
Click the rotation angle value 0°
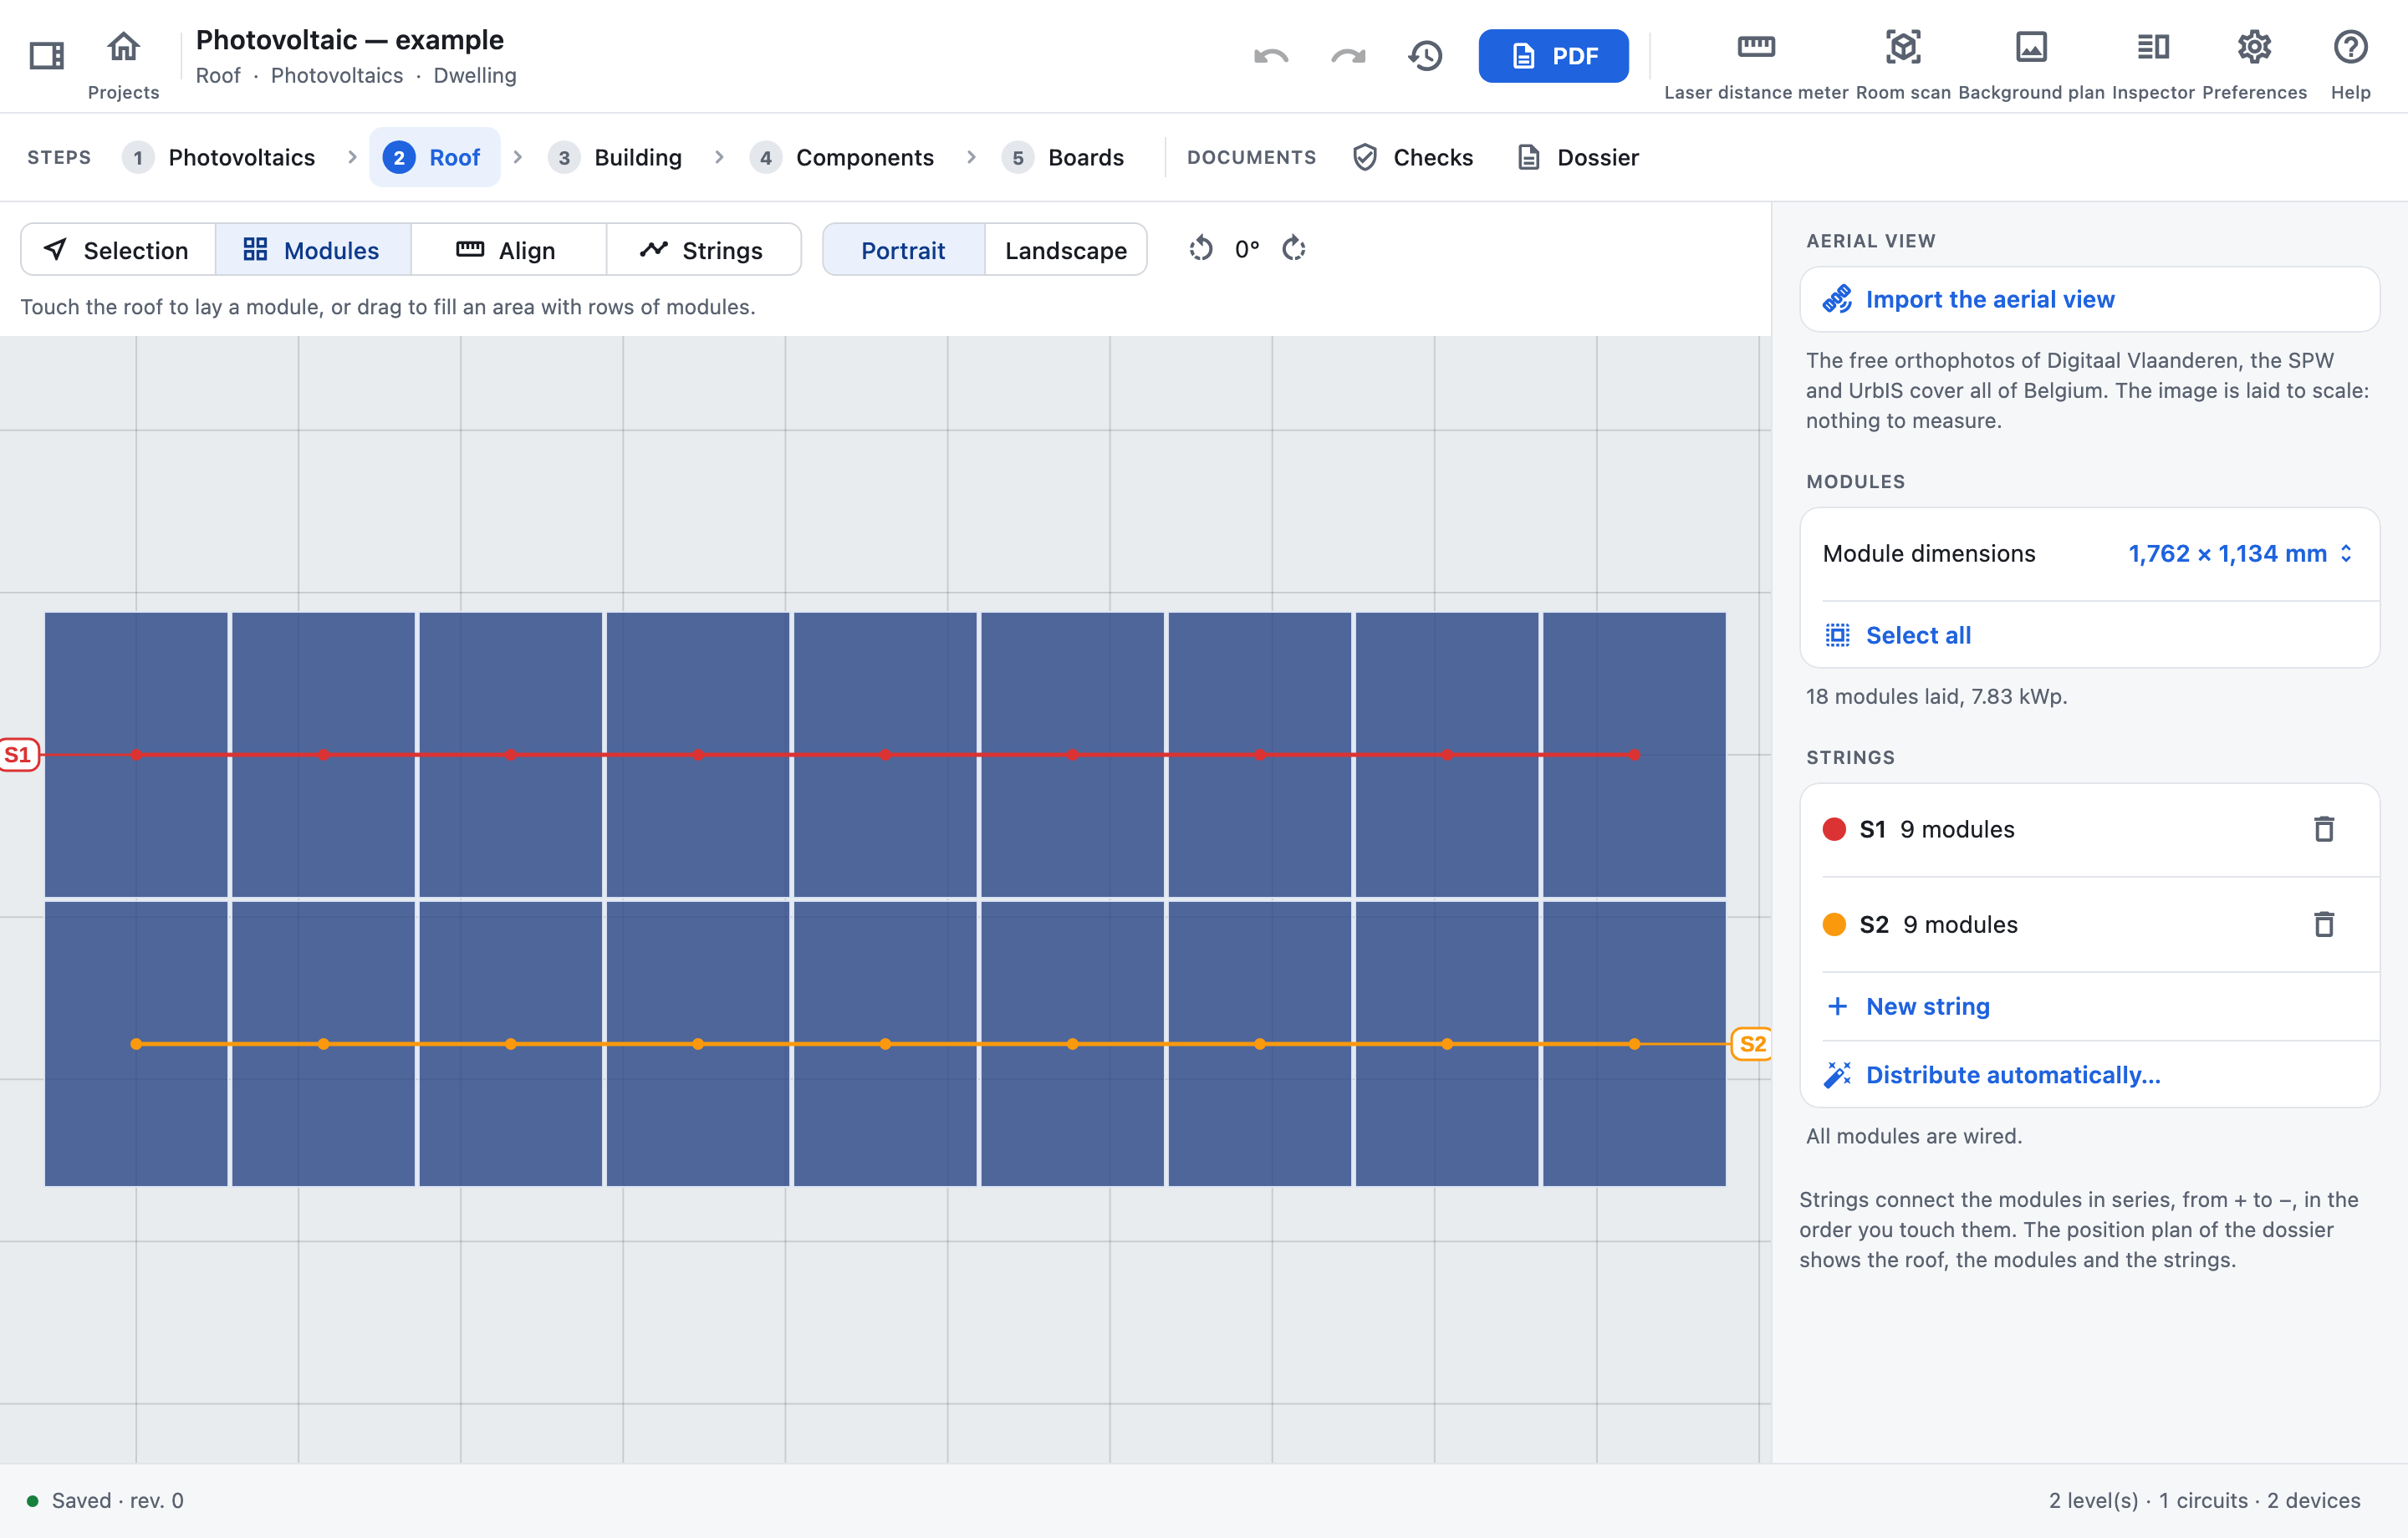click(1247, 249)
